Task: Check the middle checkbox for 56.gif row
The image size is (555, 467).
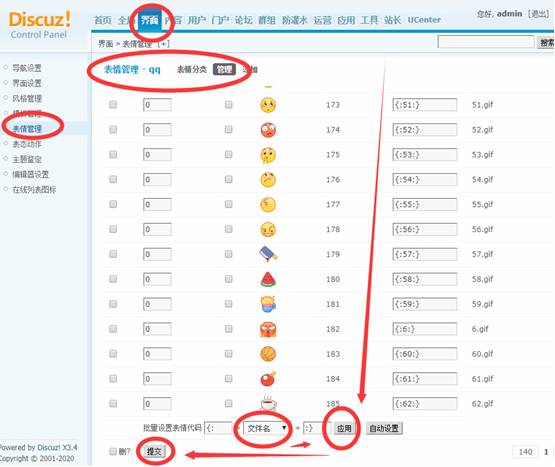Action: [229, 229]
